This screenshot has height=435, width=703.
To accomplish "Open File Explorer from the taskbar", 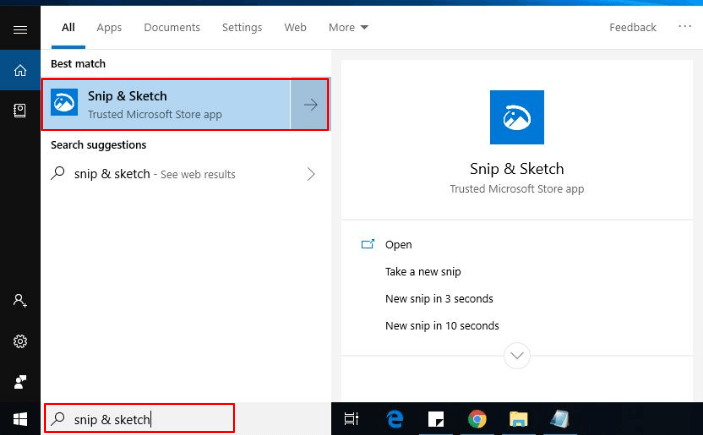I will (x=517, y=419).
